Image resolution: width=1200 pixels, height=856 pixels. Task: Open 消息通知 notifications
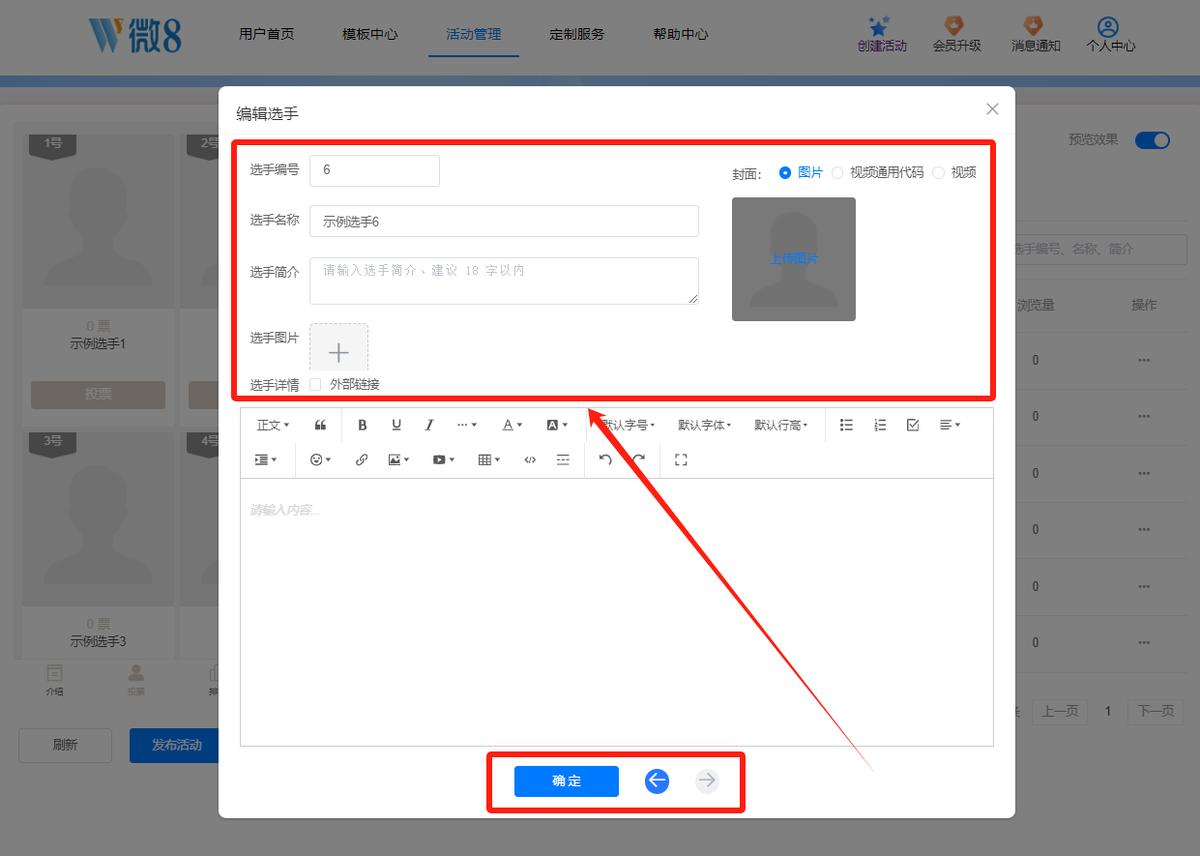(1035, 35)
